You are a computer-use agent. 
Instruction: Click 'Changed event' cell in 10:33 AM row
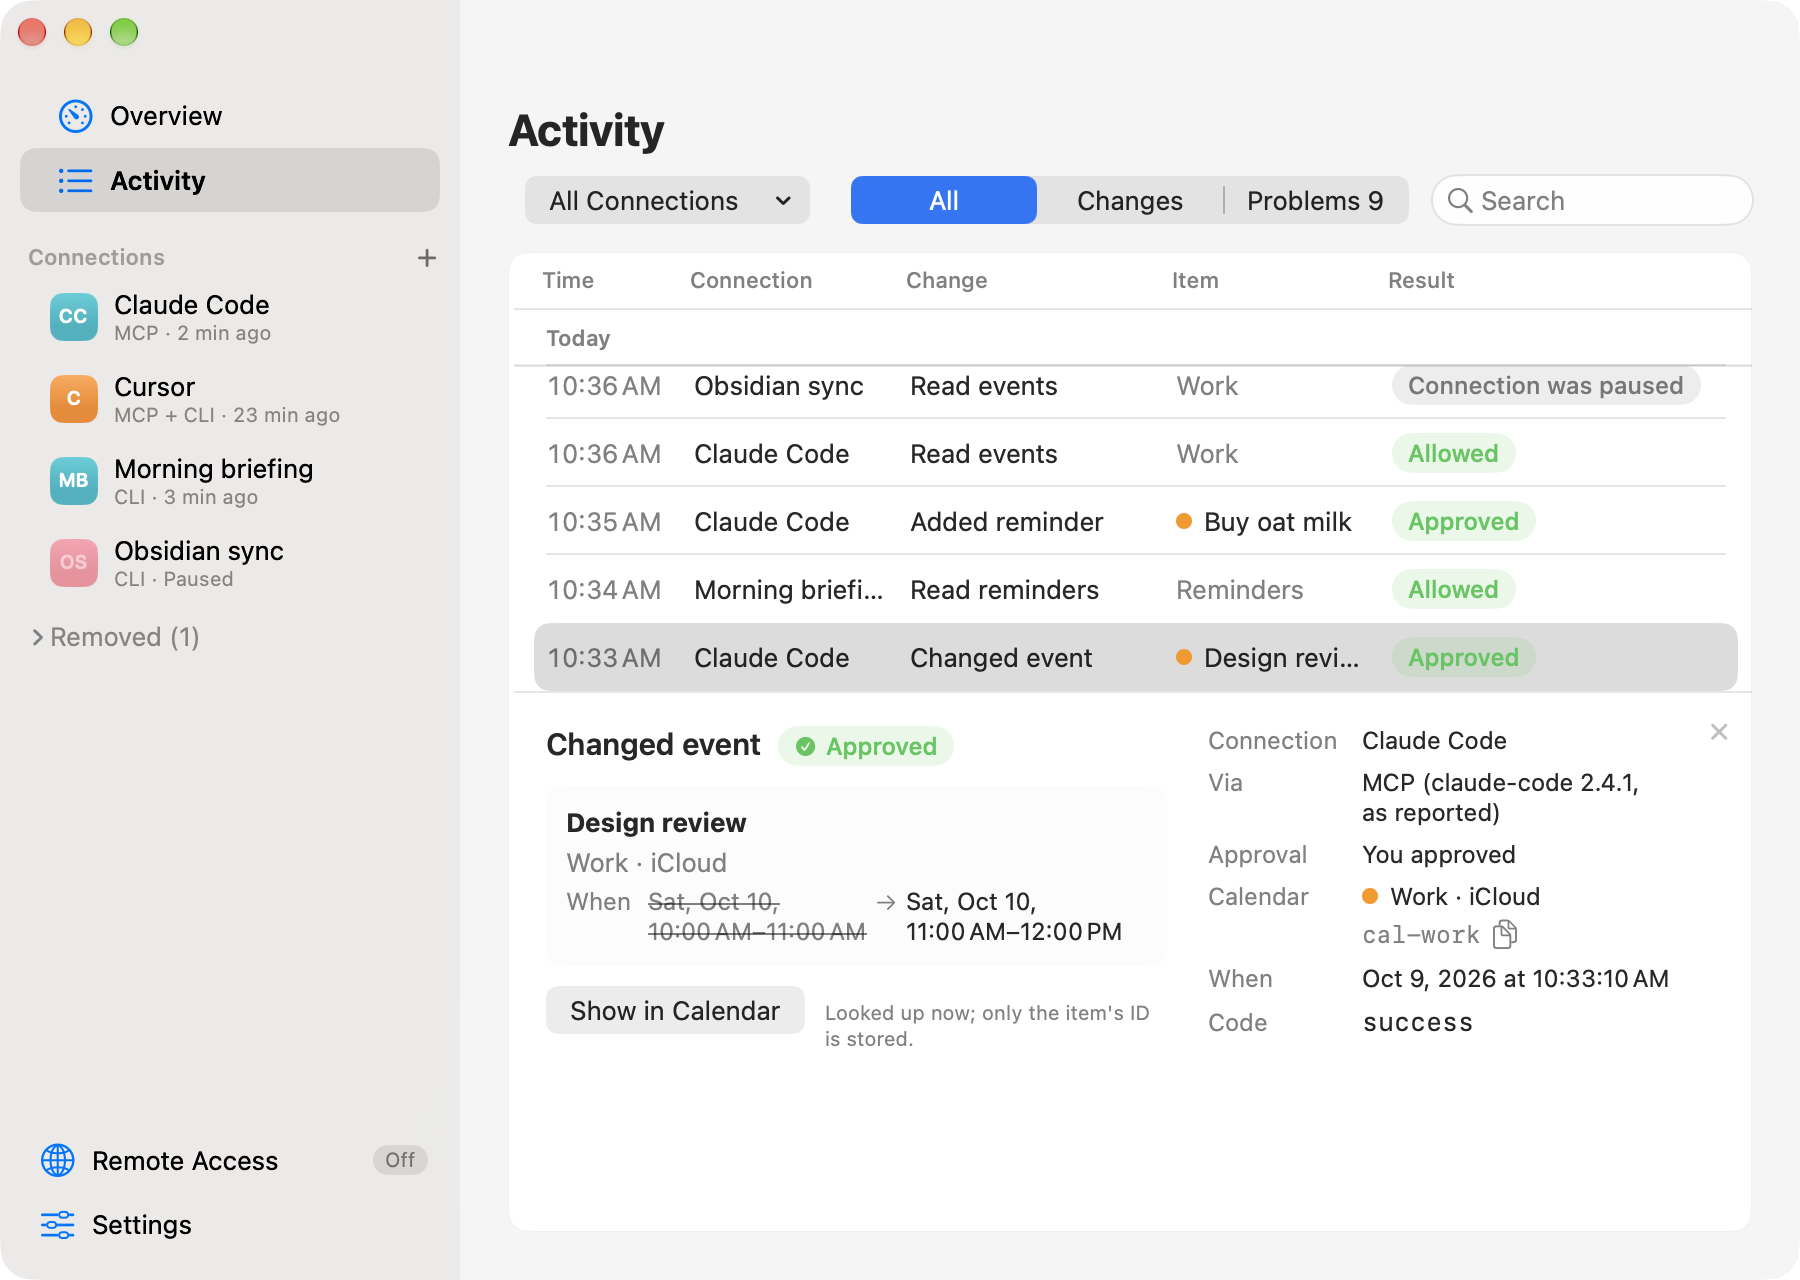(1001, 658)
